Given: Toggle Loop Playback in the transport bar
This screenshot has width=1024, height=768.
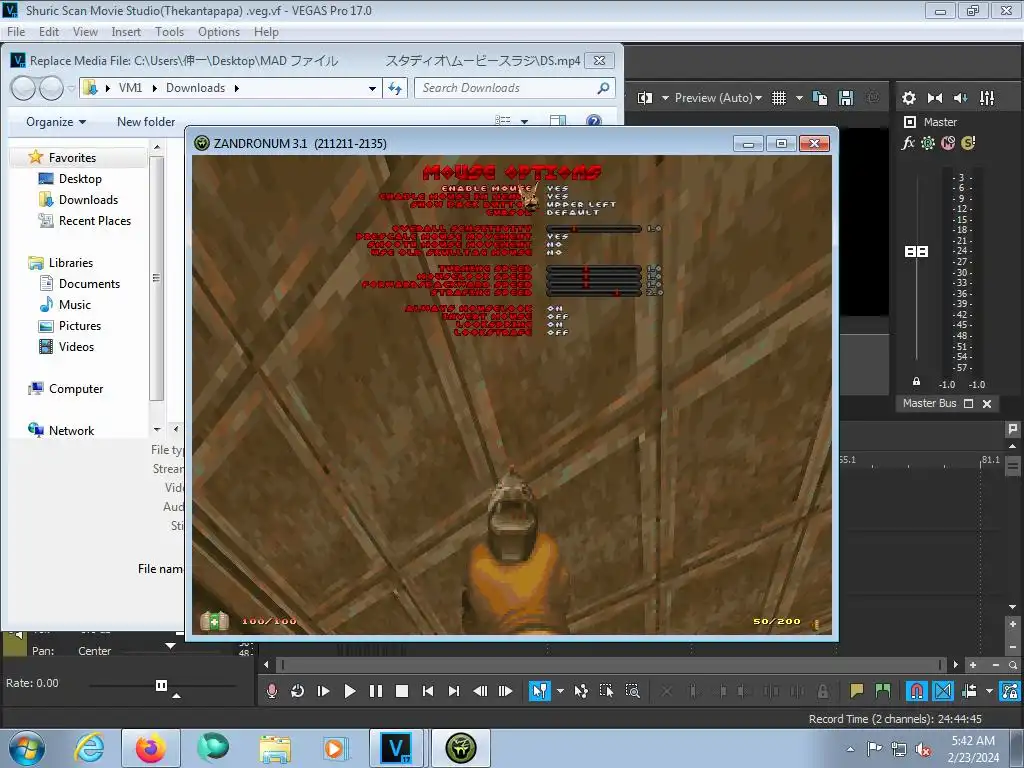Looking at the screenshot, I should point(297,691).
